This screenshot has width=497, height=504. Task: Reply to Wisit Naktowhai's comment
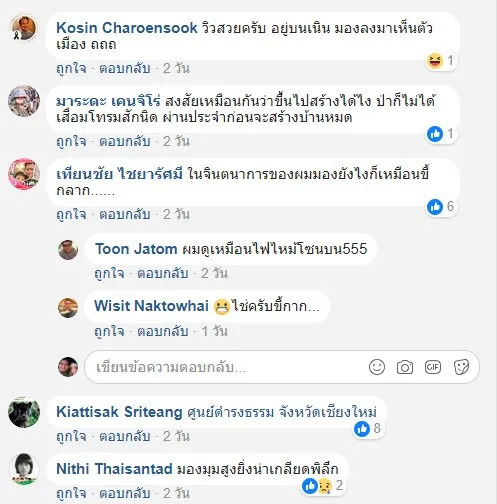pyautogui.click(x=163, y=331)
